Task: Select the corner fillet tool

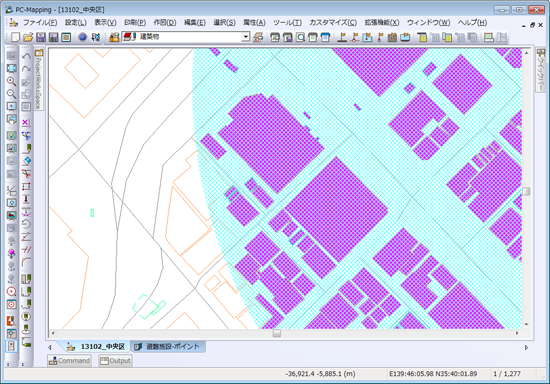Action: tap(26, 262)
